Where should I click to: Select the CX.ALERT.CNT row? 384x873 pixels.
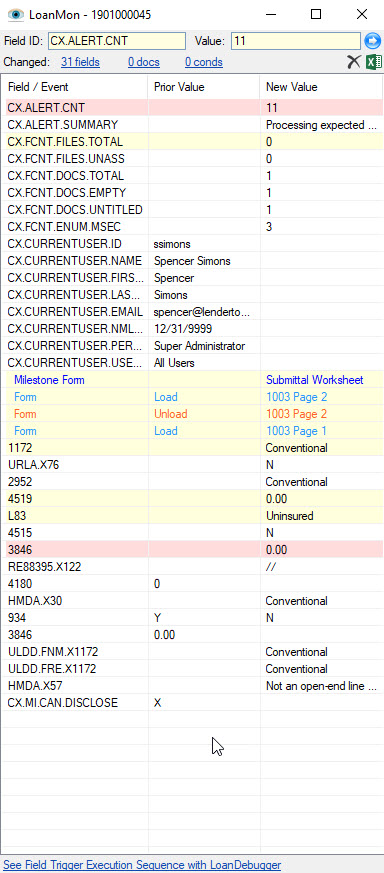click(192, 107)
